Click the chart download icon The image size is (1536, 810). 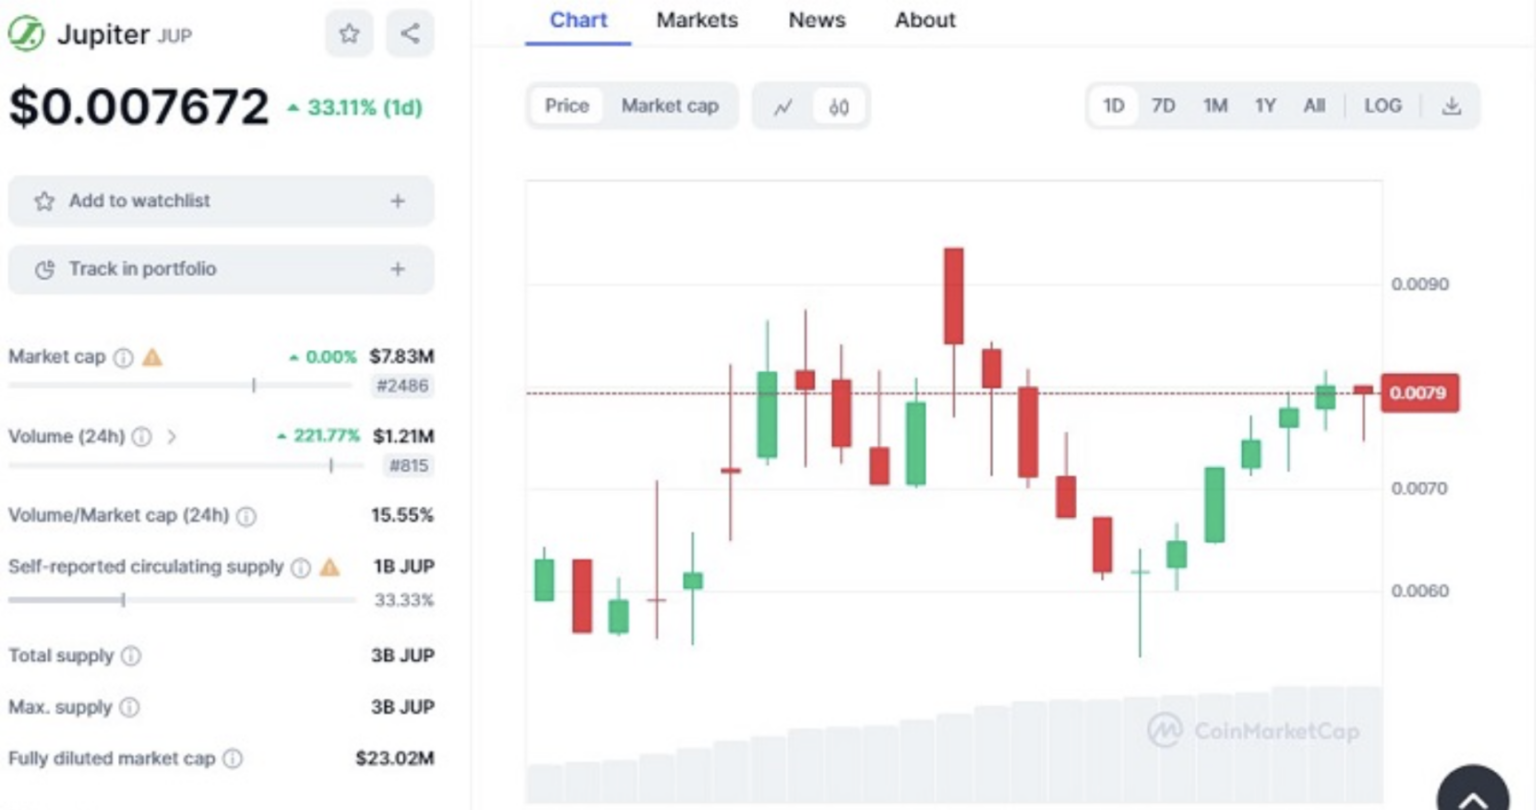click(x=1452, y=105)
